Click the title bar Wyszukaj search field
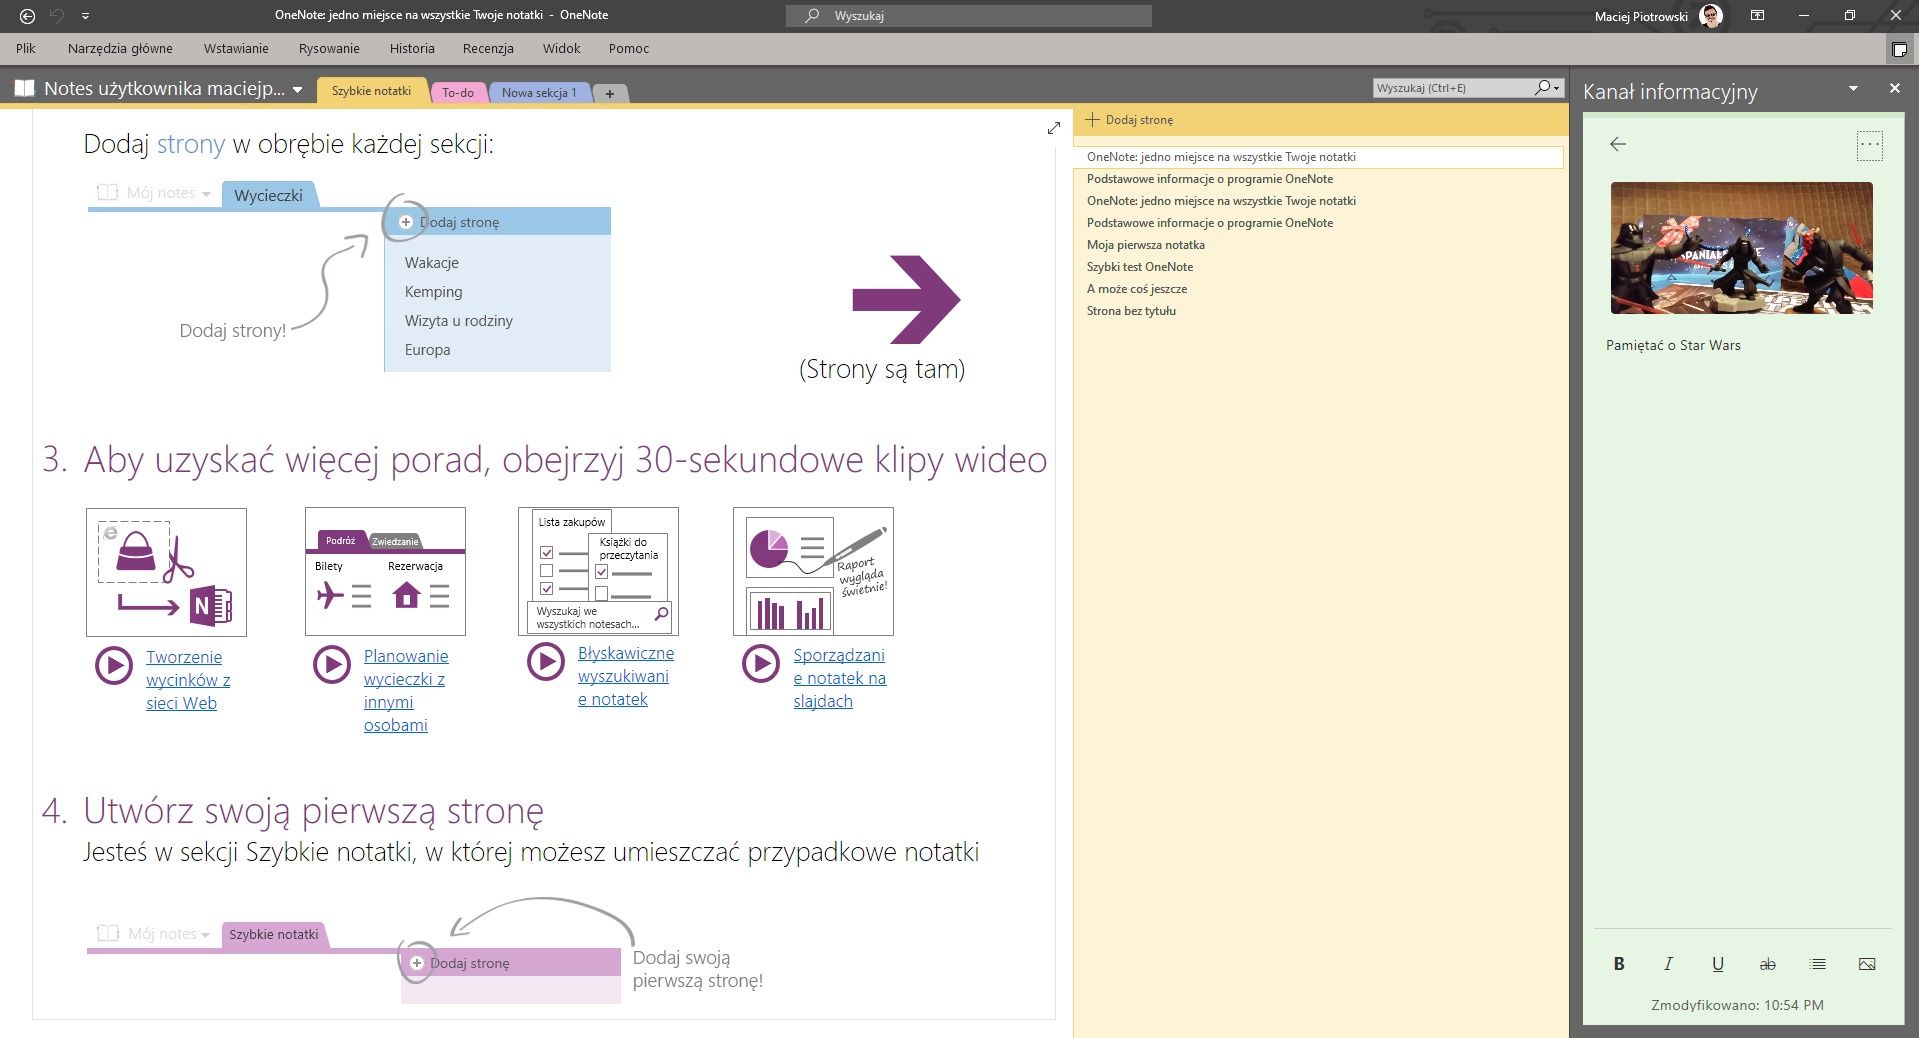1919x1038 pixels. pos(968,16)
